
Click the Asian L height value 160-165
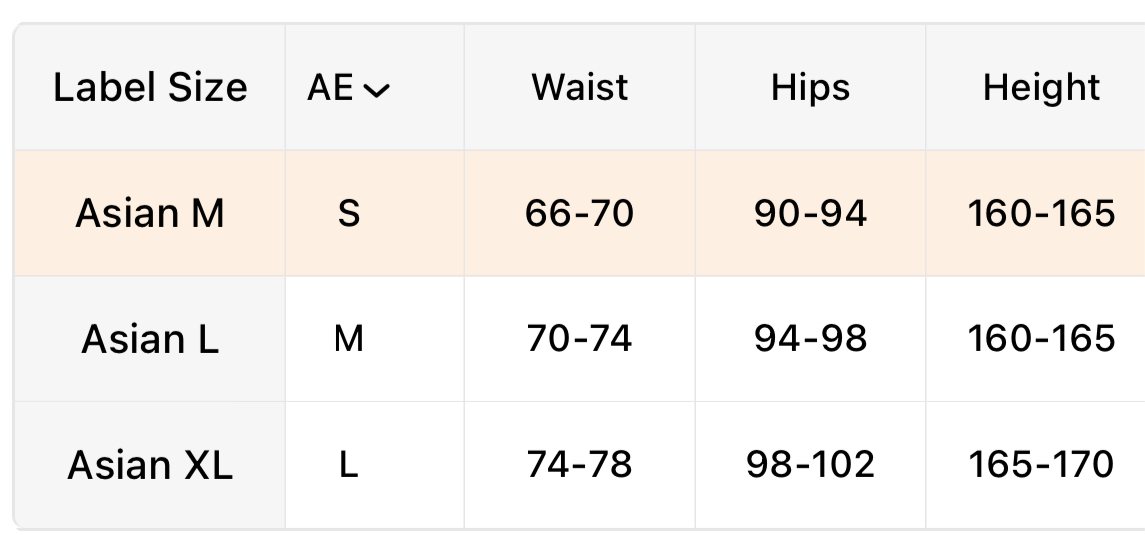coord(1041,339)
